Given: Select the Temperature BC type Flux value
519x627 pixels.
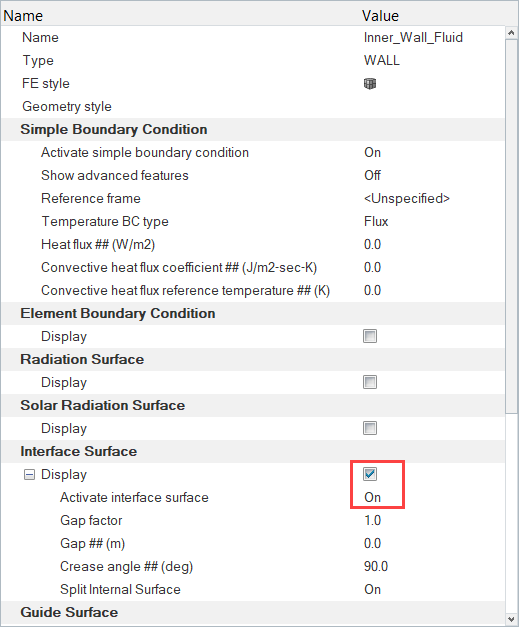Looking at the screenshot, I should point(376,222).
